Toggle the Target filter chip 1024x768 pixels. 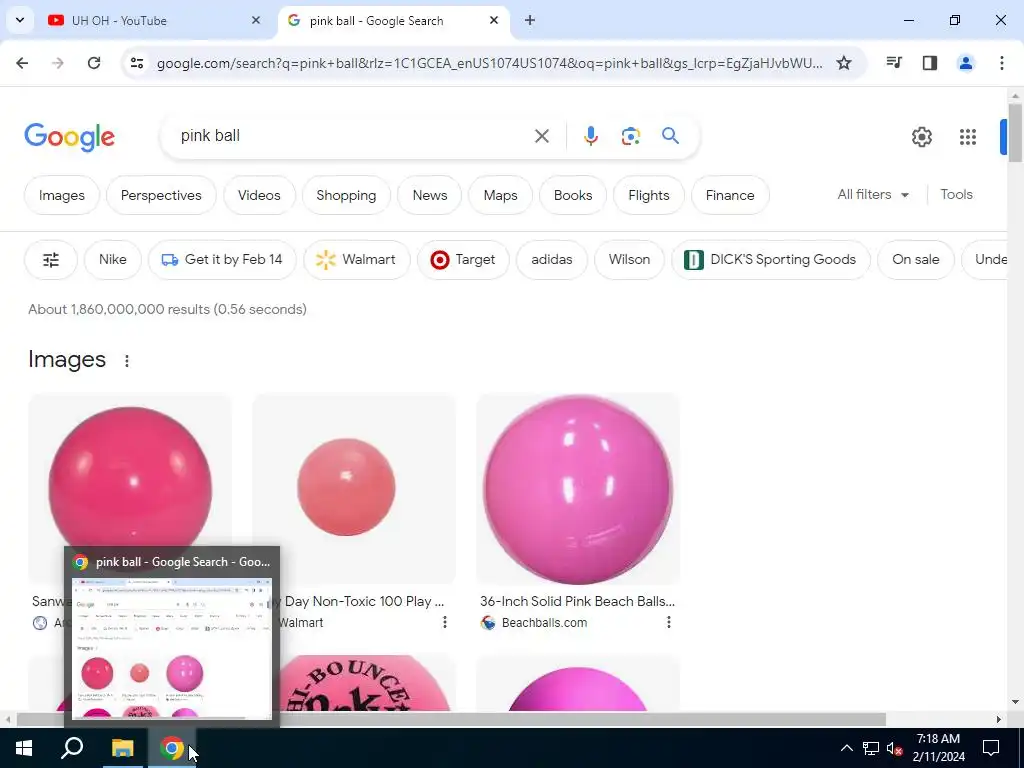point(463,260)
